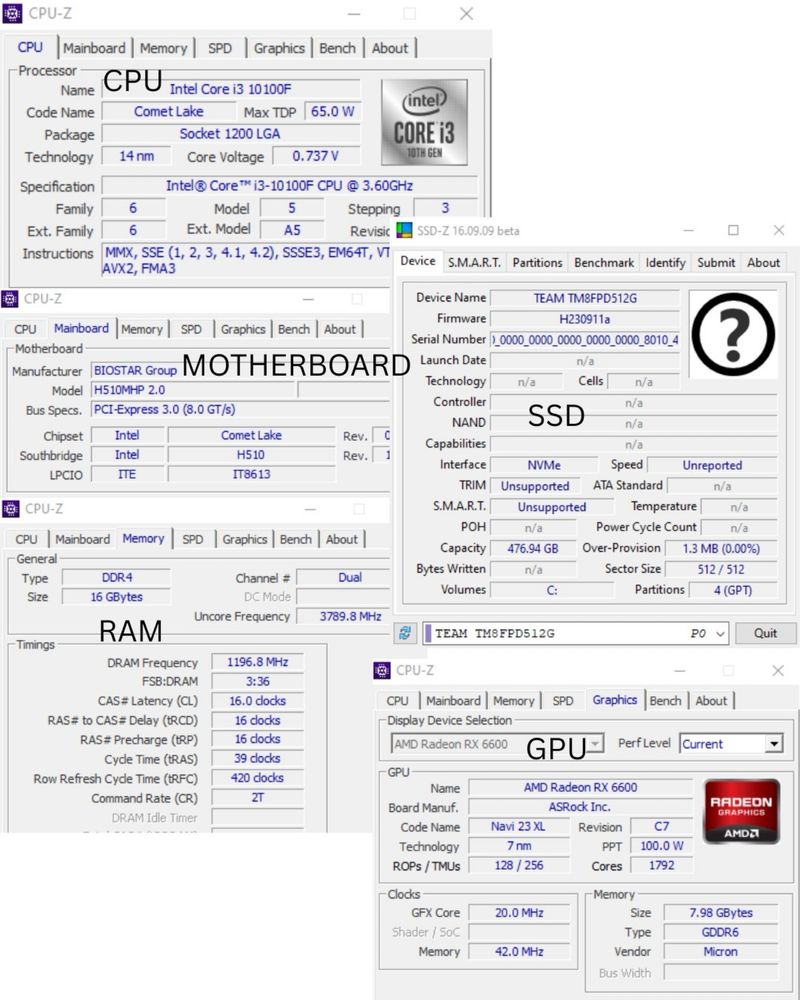Viewport: 800px width, 1000px height.
Task: Click the CPU-Z app icon in the Mainboard window title bar
Action: (x=10, y=298)
